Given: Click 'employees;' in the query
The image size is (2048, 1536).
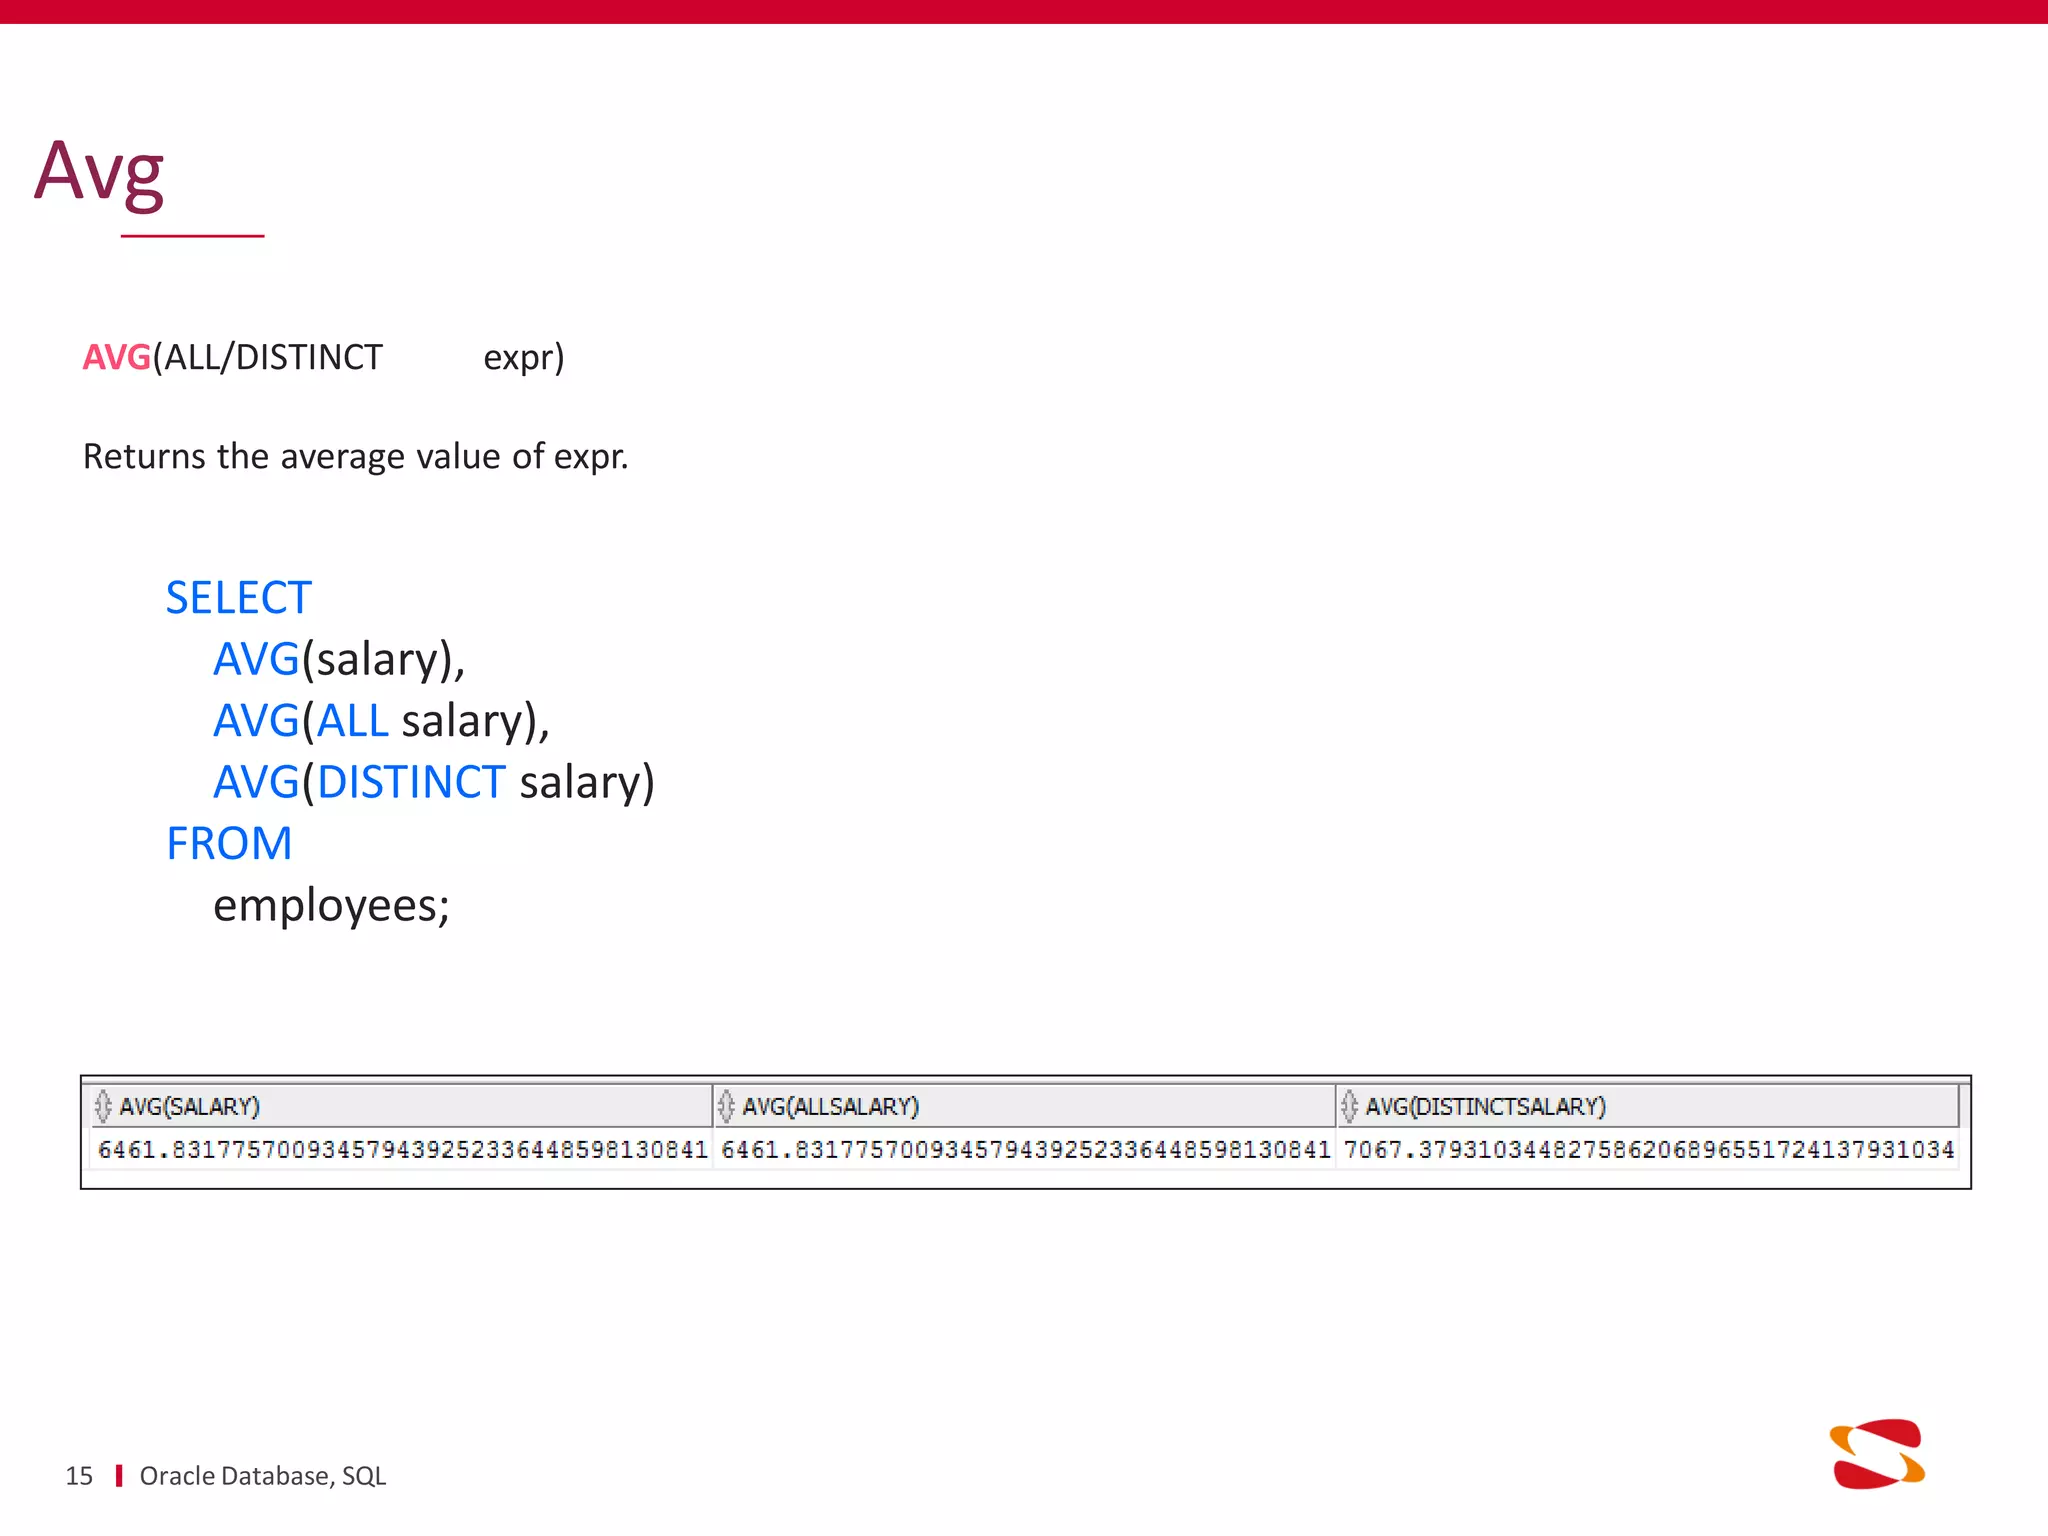Looking at the screenshot, I should pyautogui.click(x=332, y=907).
